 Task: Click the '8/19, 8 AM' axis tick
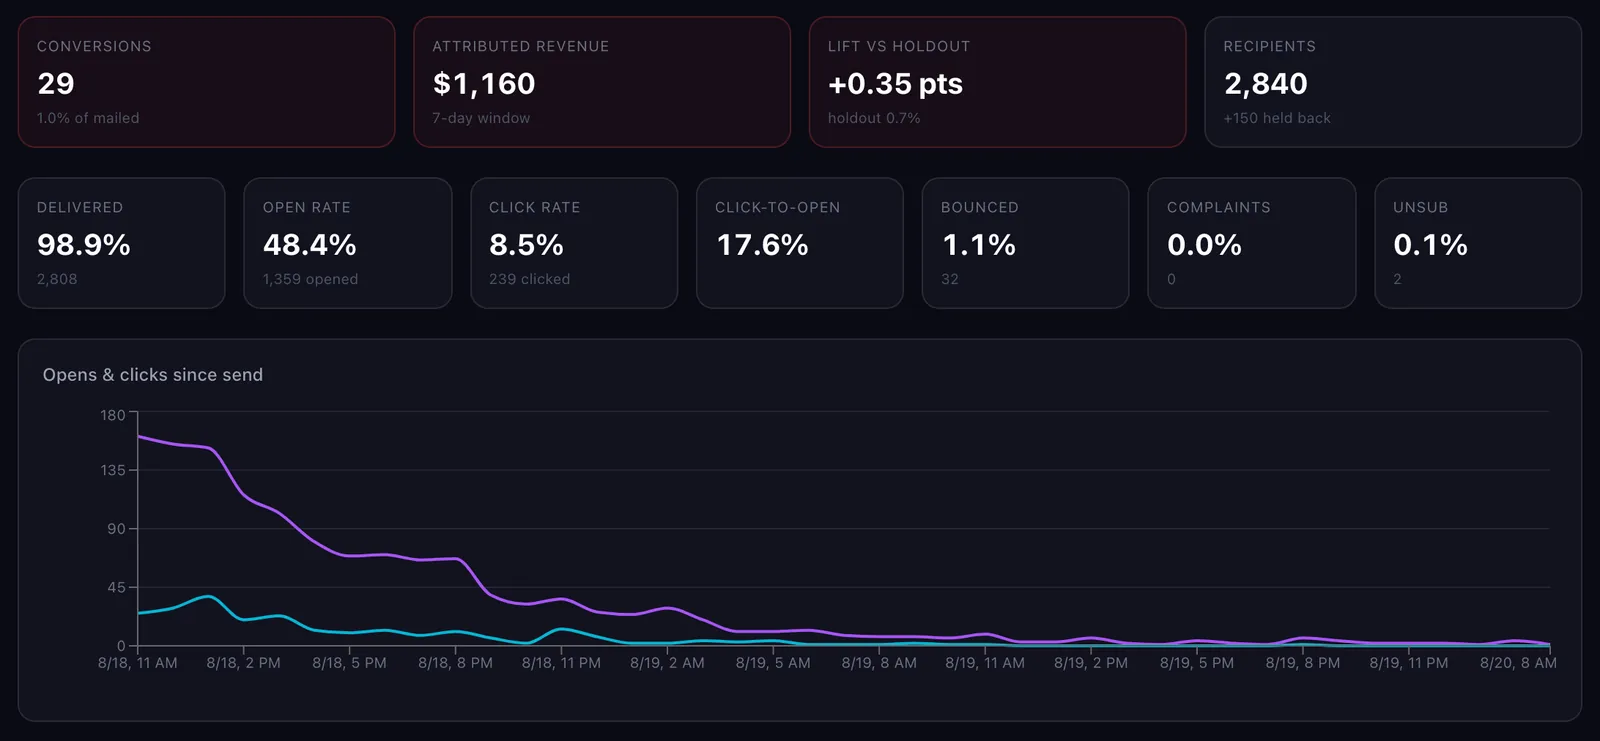pos(879,663)
